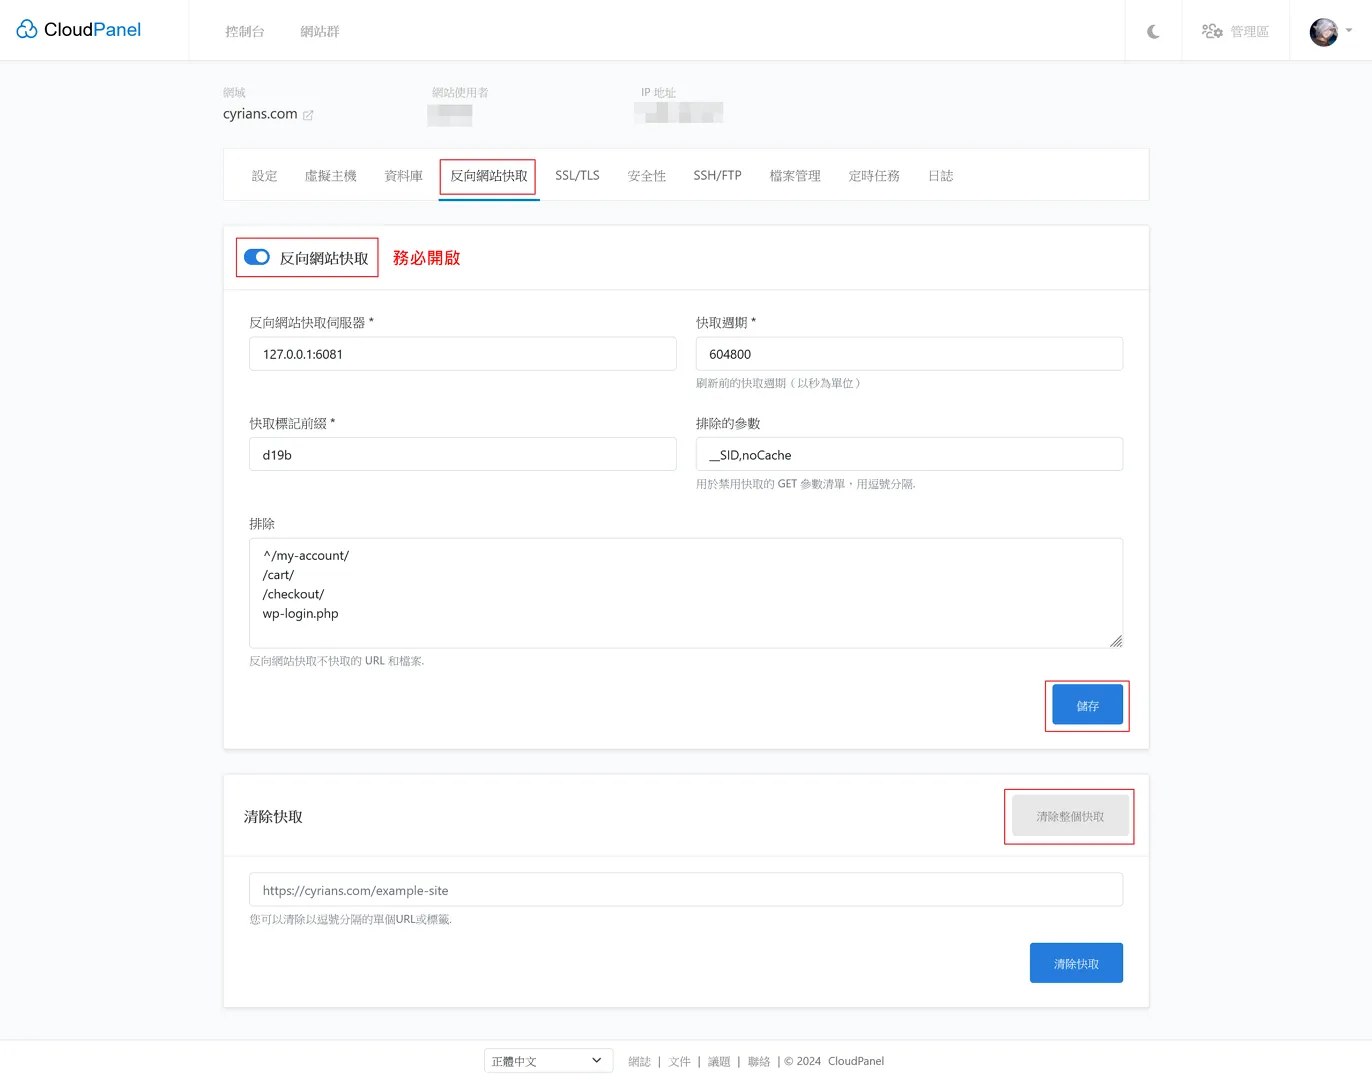Open external link icon beside cyrians.com
This screenshot has height=1080, width=1372.
tap(308, 115)
